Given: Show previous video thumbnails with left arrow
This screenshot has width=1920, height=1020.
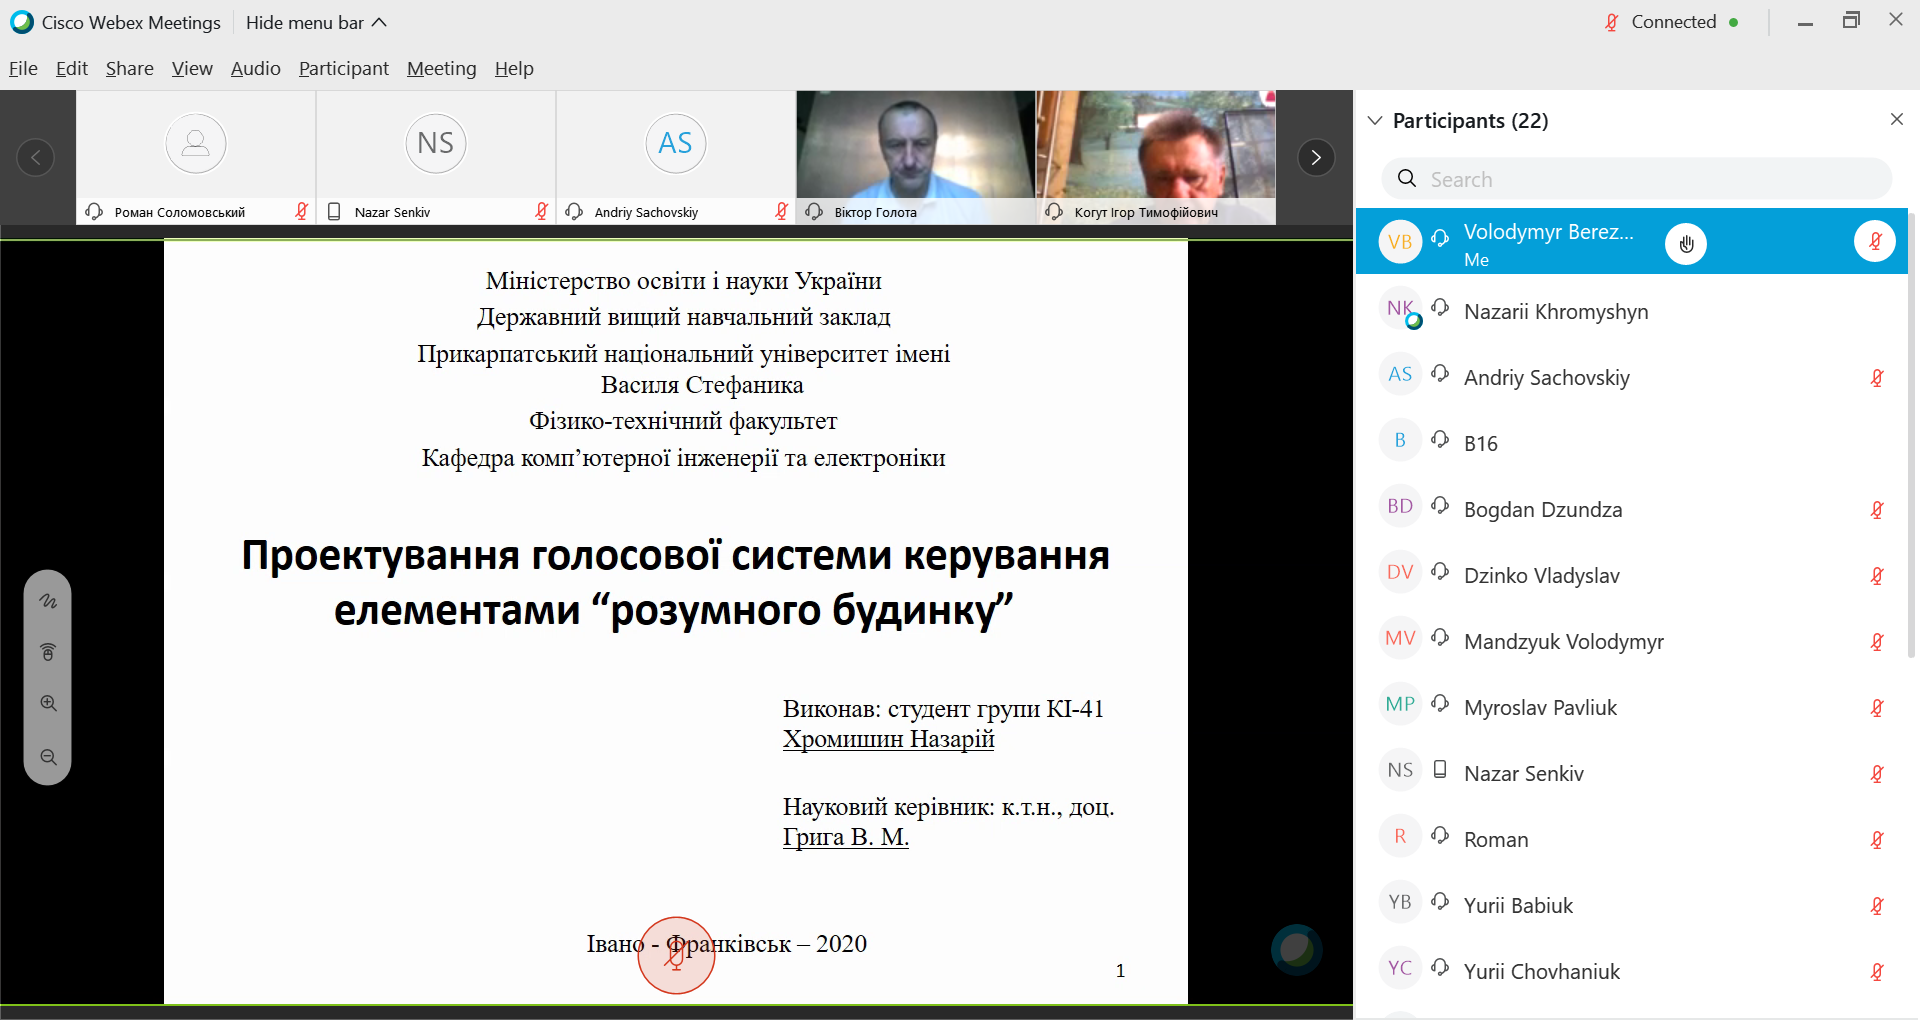Looking at the screenshot, I should (x=36, y=157).
